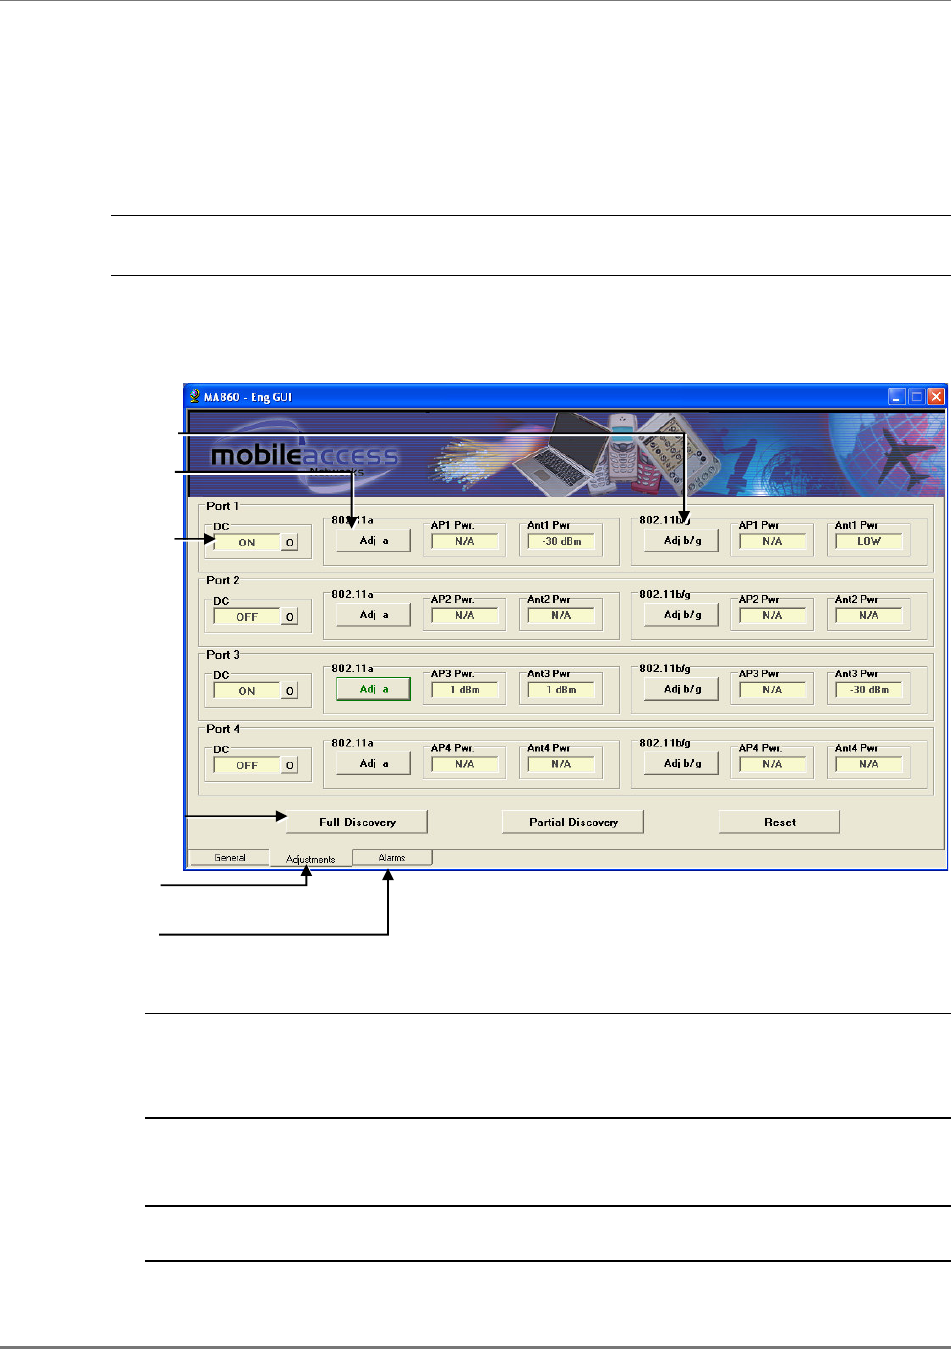
Task: Click Port 3 Adj b/g button
Action: [682, 689]
